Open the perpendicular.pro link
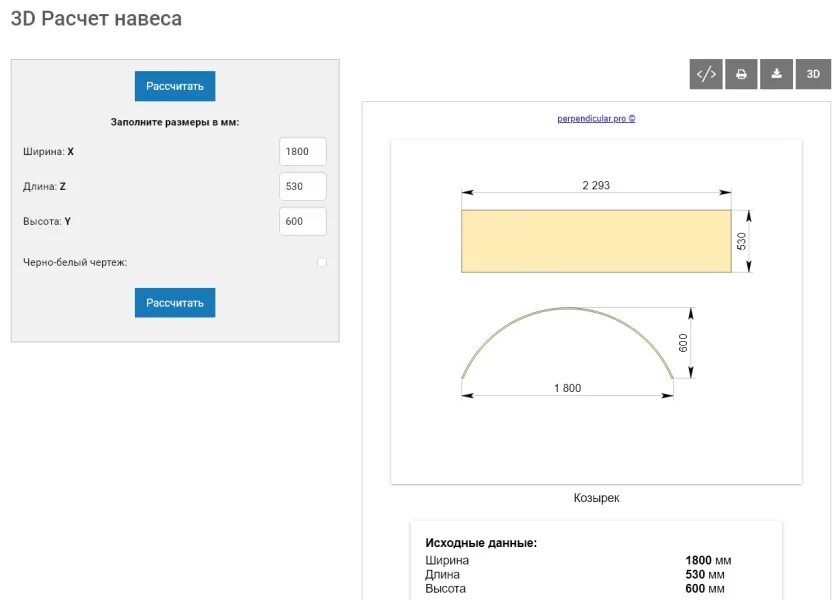The image size is (840, 600). tap(596, 118)
